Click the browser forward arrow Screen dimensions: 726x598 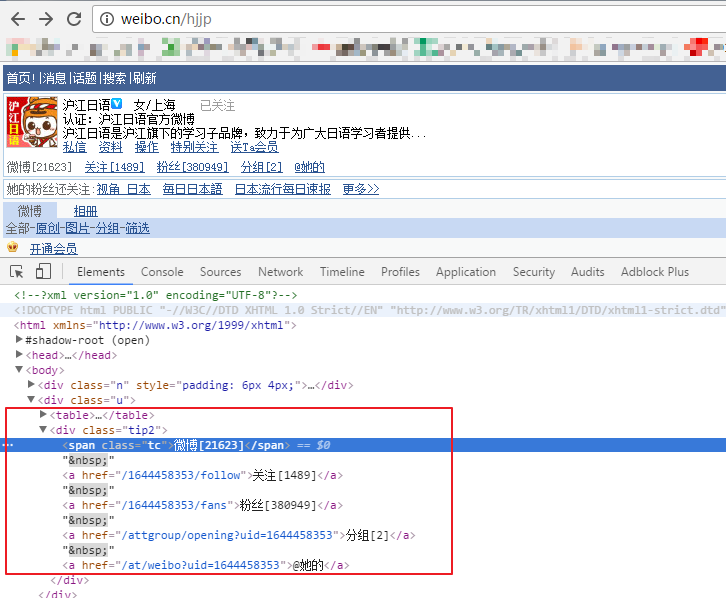(46, 19)
